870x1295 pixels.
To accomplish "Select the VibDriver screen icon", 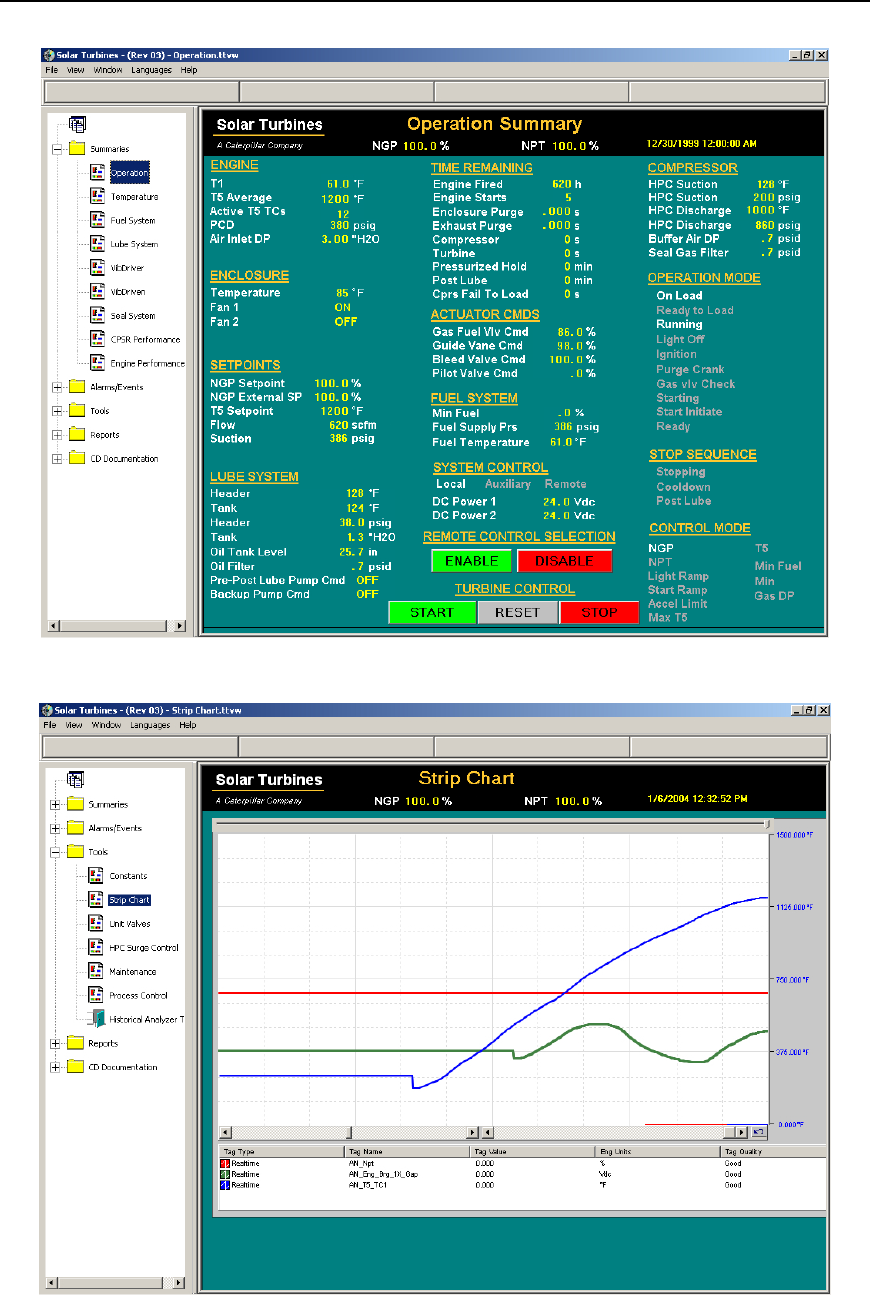I will 97,268.
